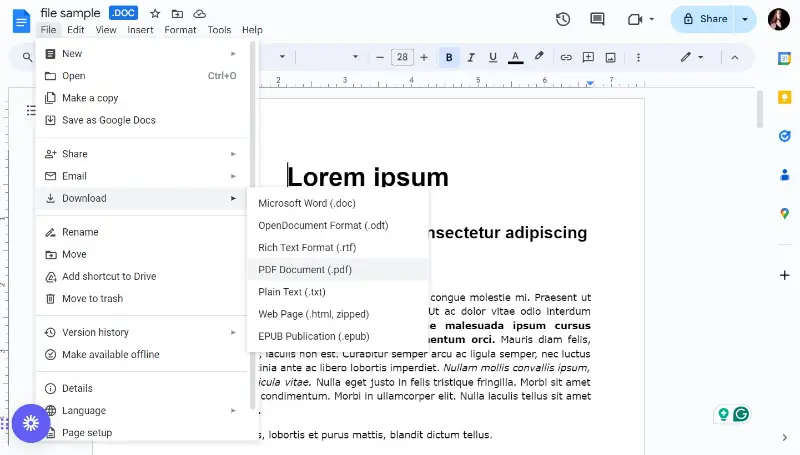The image size is (800, 455).
Task: Toggle underline formatting
Action: coord(493,57)
